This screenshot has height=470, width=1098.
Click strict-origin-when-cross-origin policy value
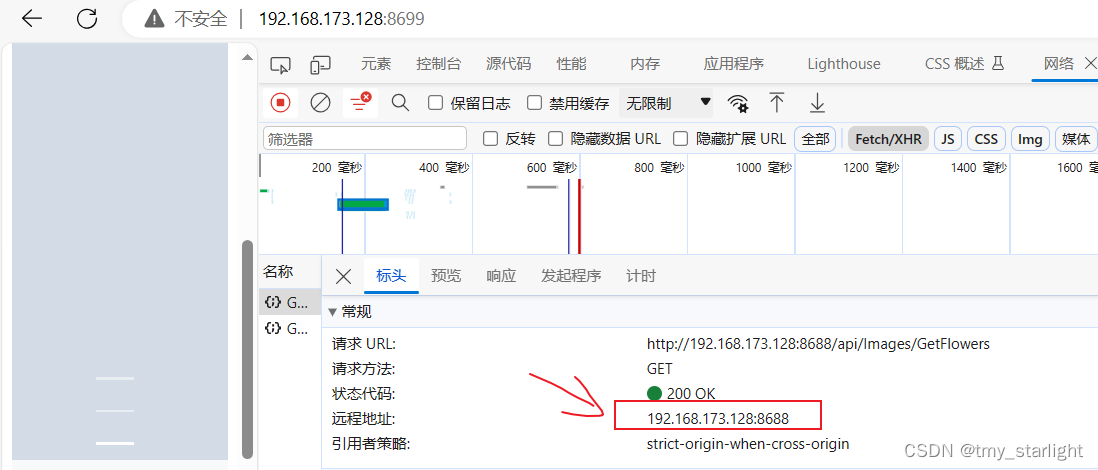pos(748,443)
